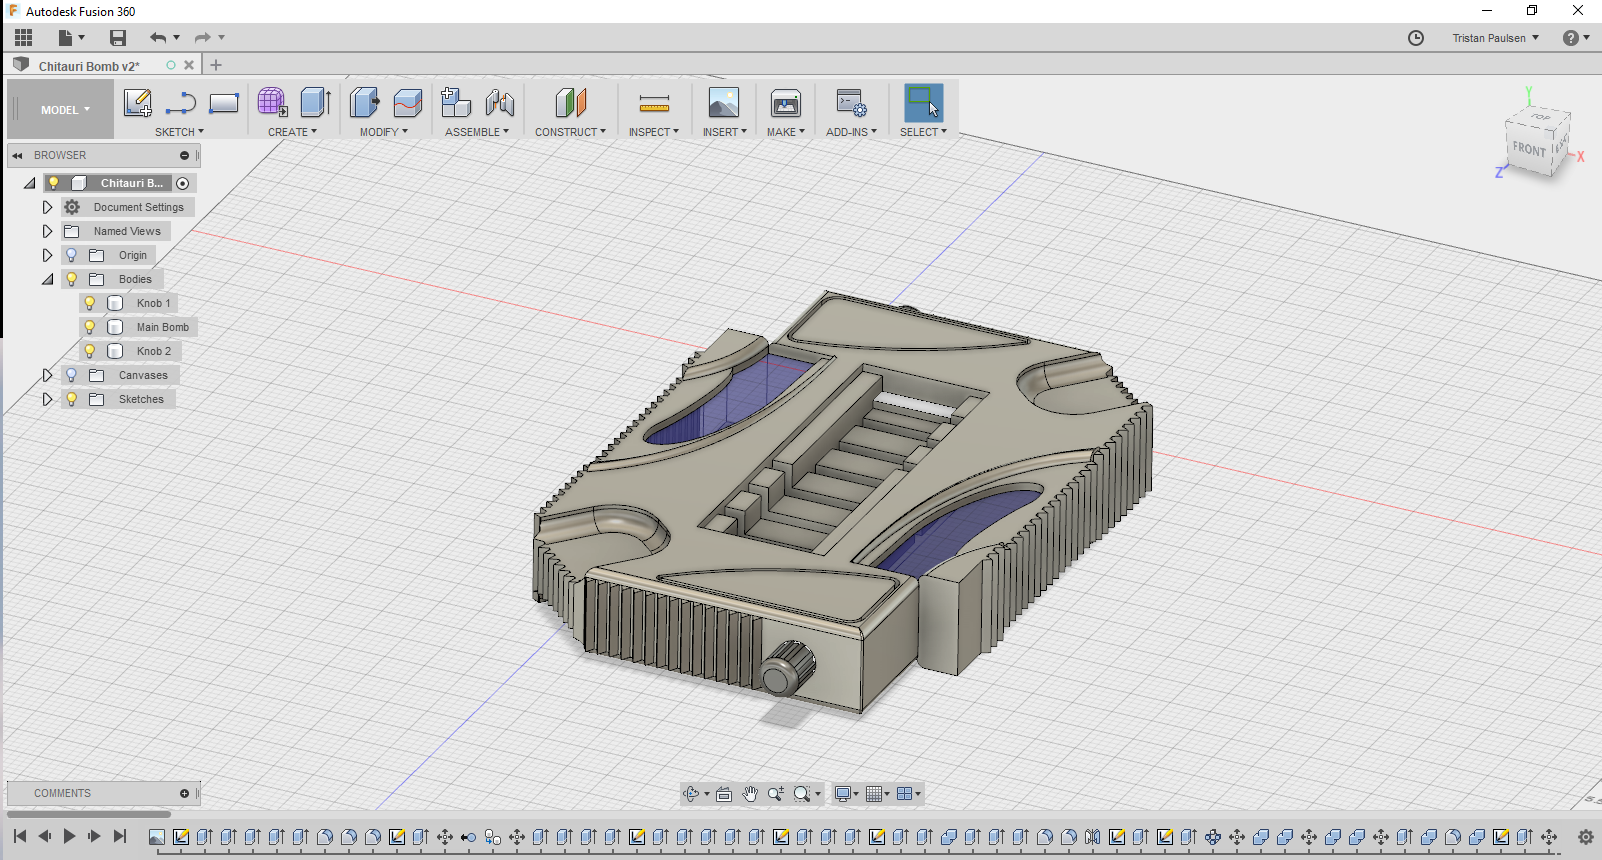Image resolution: width=1602 pixels, height=860 pixels.
Task: Expand the Canvases folder
Action: click(47, 375)
